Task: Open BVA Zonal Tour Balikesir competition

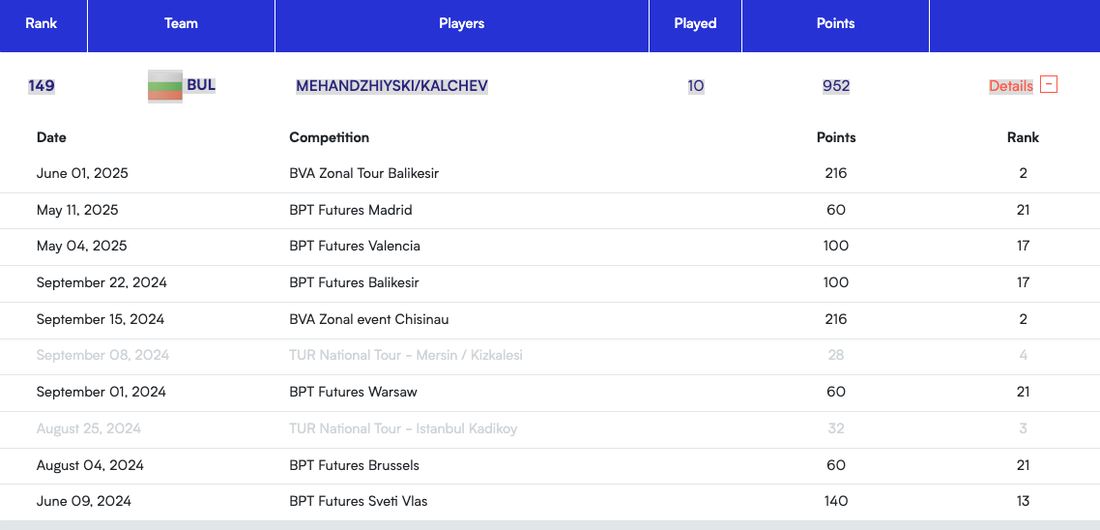Action: tap(364, 173)
